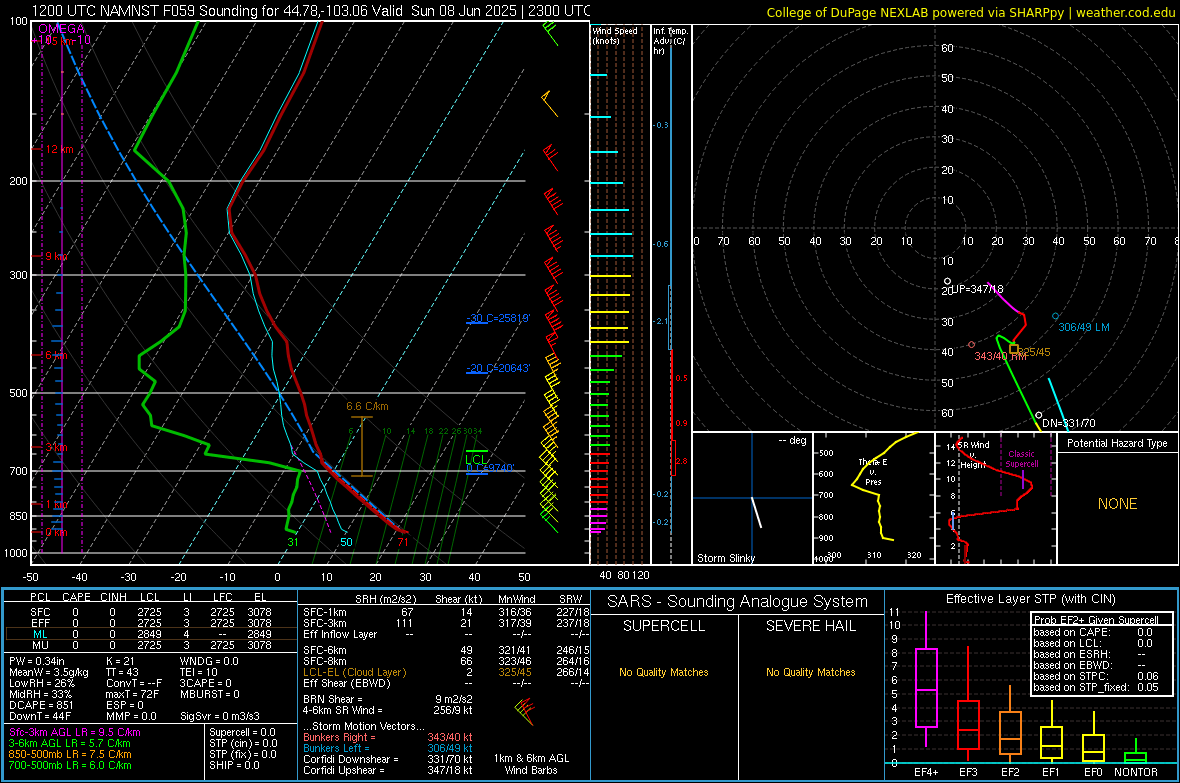Click the 6 km height marker
The width and height of the screenshot is (1180, 783).
(56, 355)
